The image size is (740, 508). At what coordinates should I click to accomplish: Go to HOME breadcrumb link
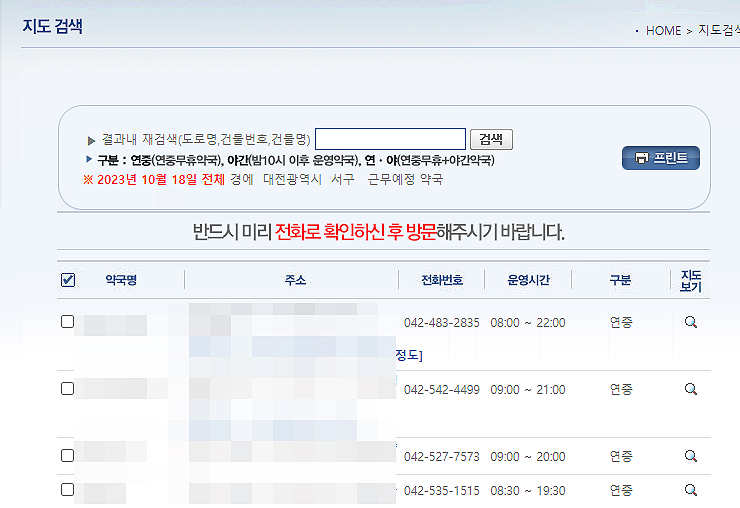664,31
